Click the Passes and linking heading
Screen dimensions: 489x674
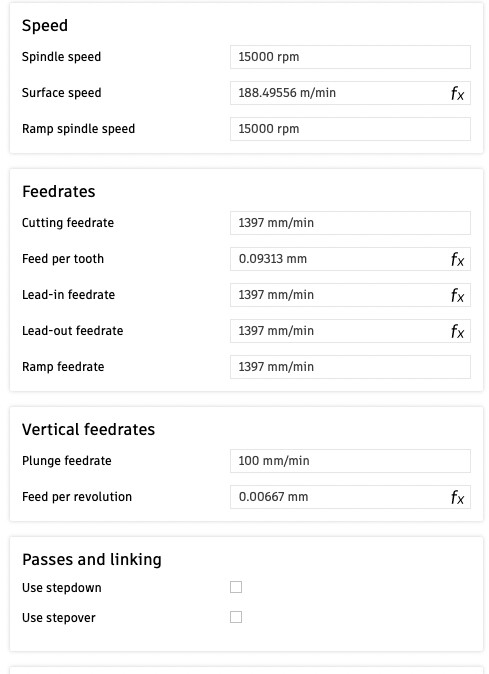pos(92,560)
